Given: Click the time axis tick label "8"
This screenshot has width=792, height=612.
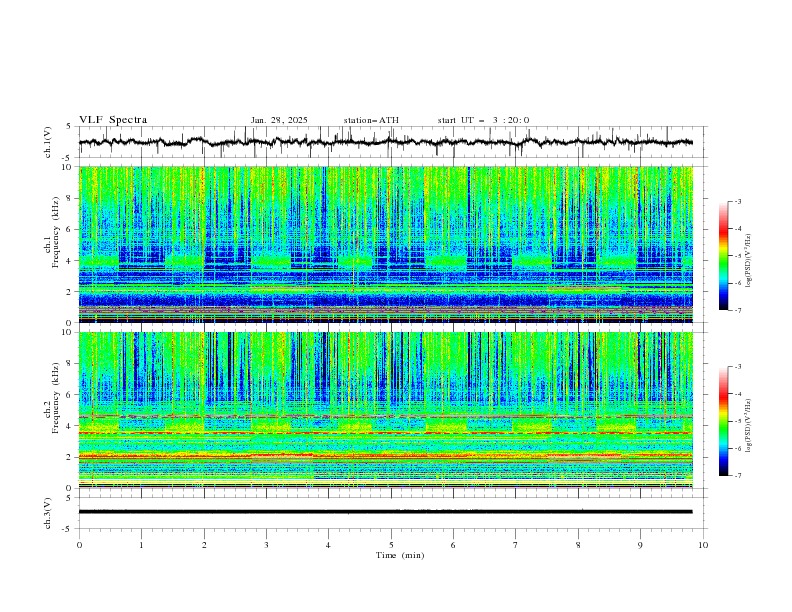Looking at the screenshot, I should [x=578, y=545].
